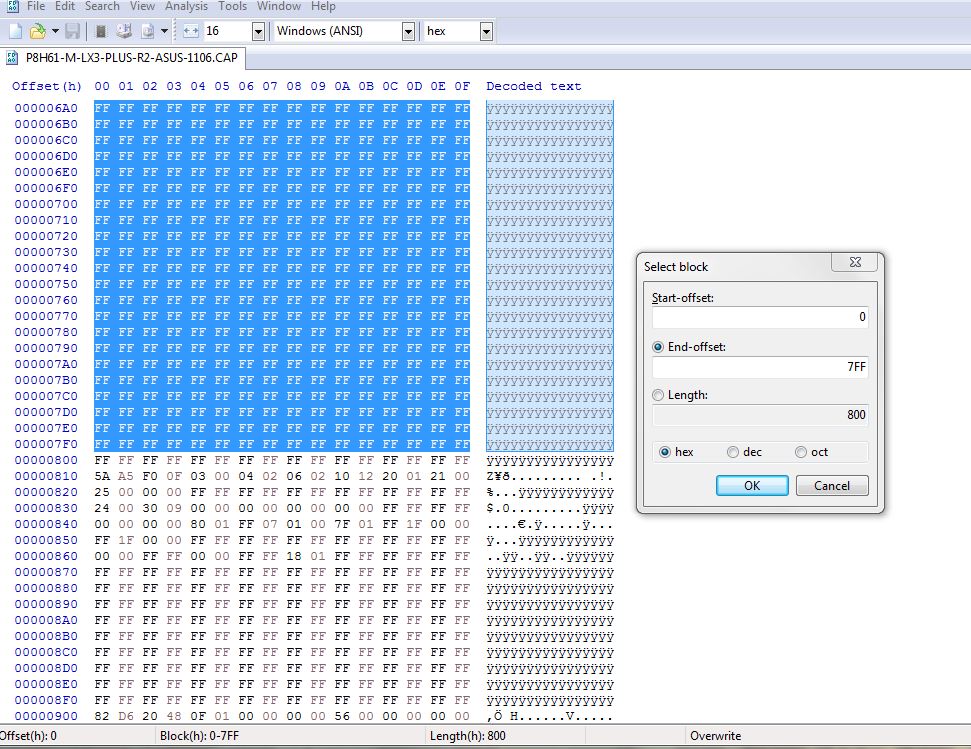Click the End-offset input field with 7FF
Image resolution: width=971 pixels, height=749 pixels.
point(760,367)
